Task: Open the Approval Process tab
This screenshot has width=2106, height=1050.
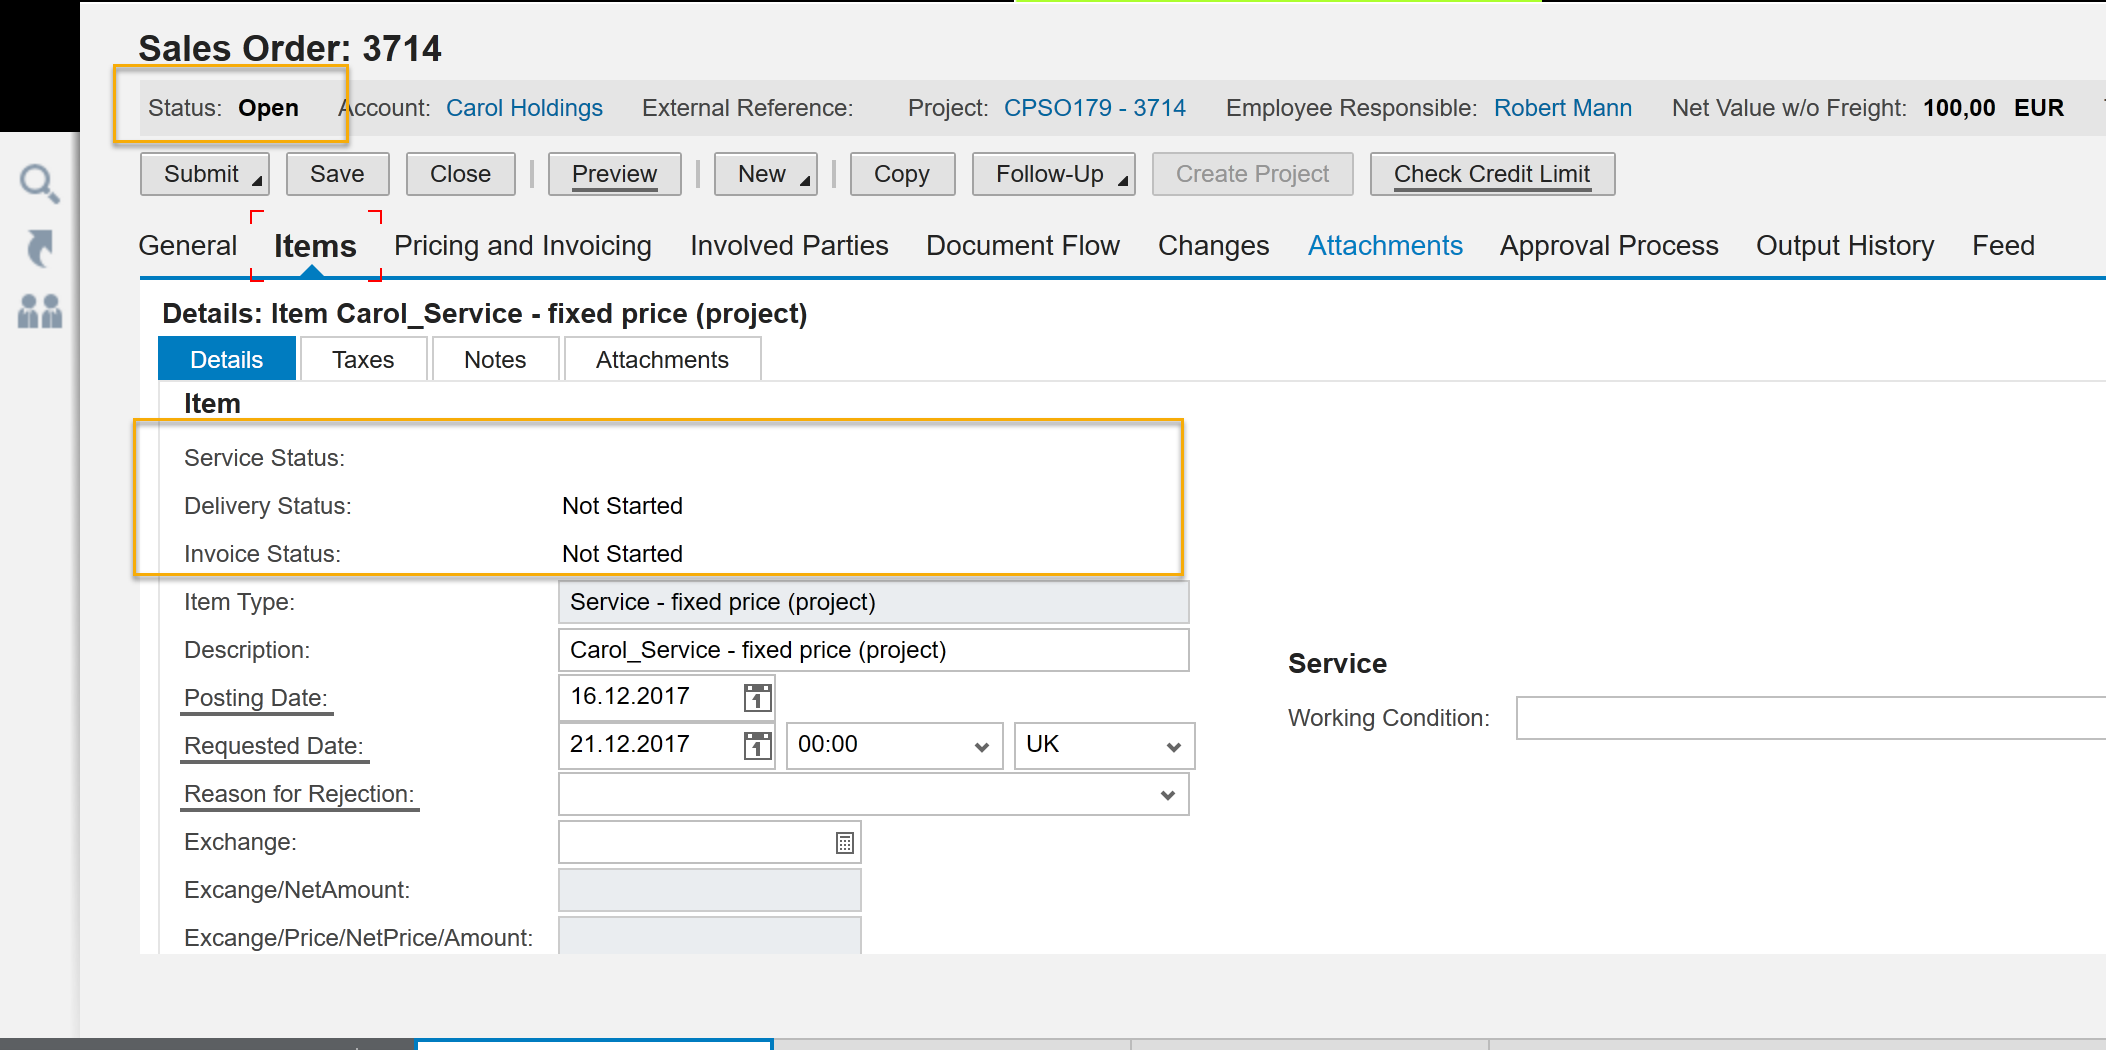Action: coord(1609,246)
